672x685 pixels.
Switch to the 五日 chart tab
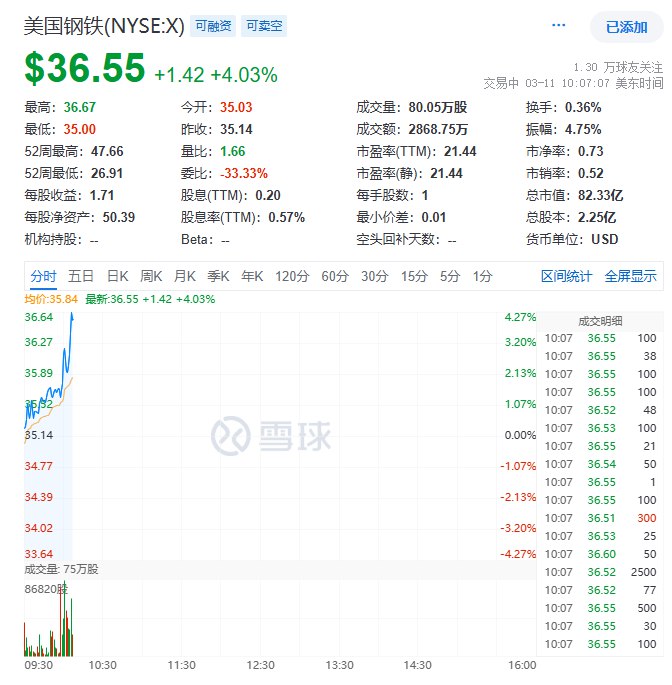[x=81, y=276]
